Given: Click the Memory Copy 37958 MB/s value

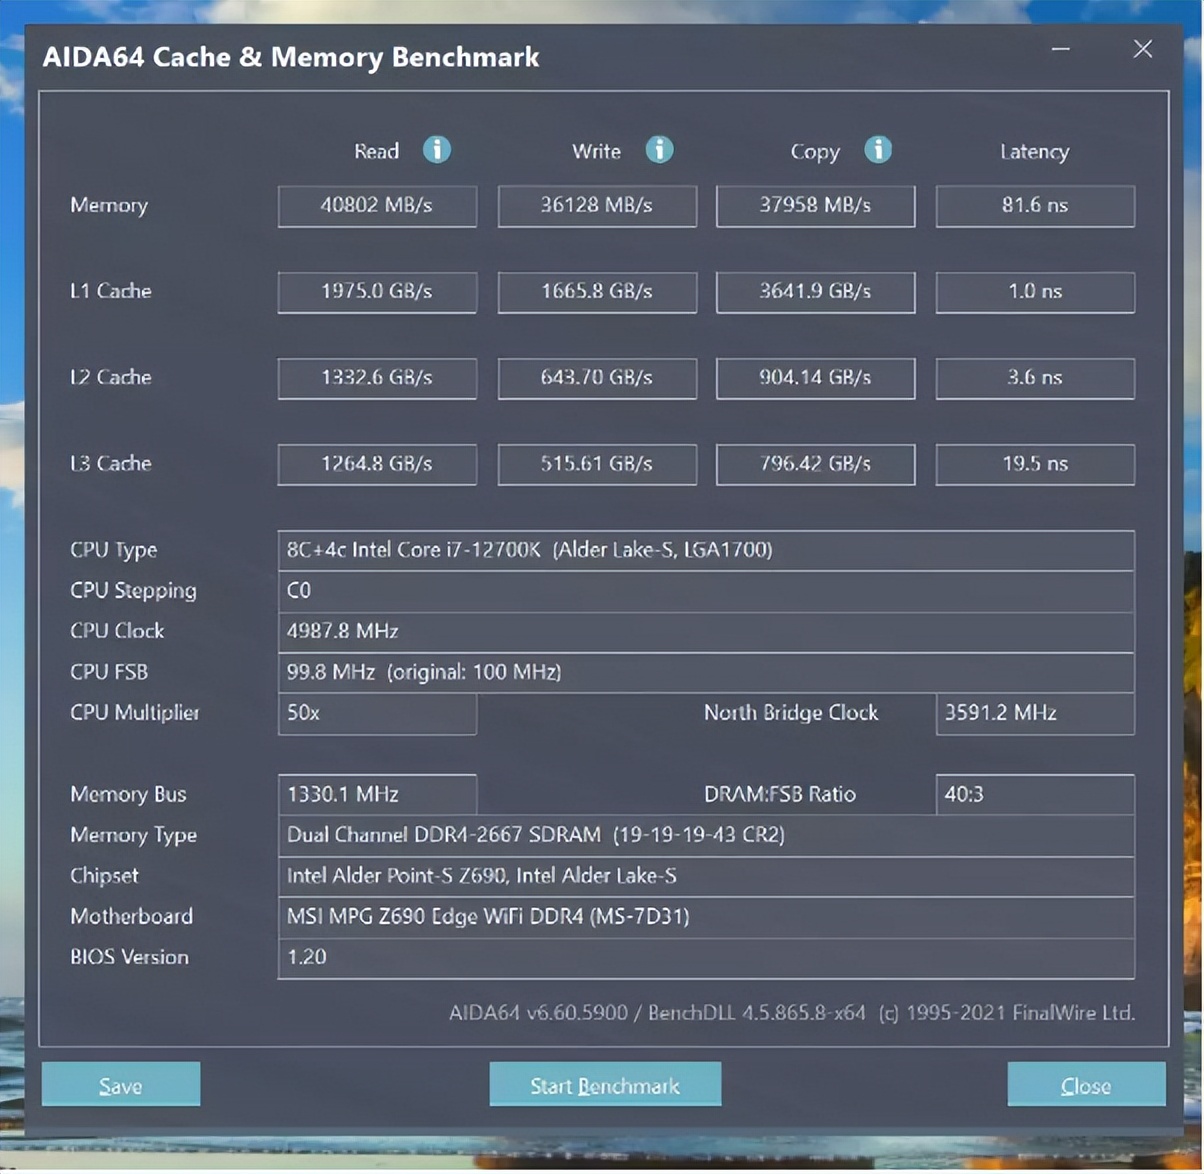Looking at the screenshot, I should 815,206.
